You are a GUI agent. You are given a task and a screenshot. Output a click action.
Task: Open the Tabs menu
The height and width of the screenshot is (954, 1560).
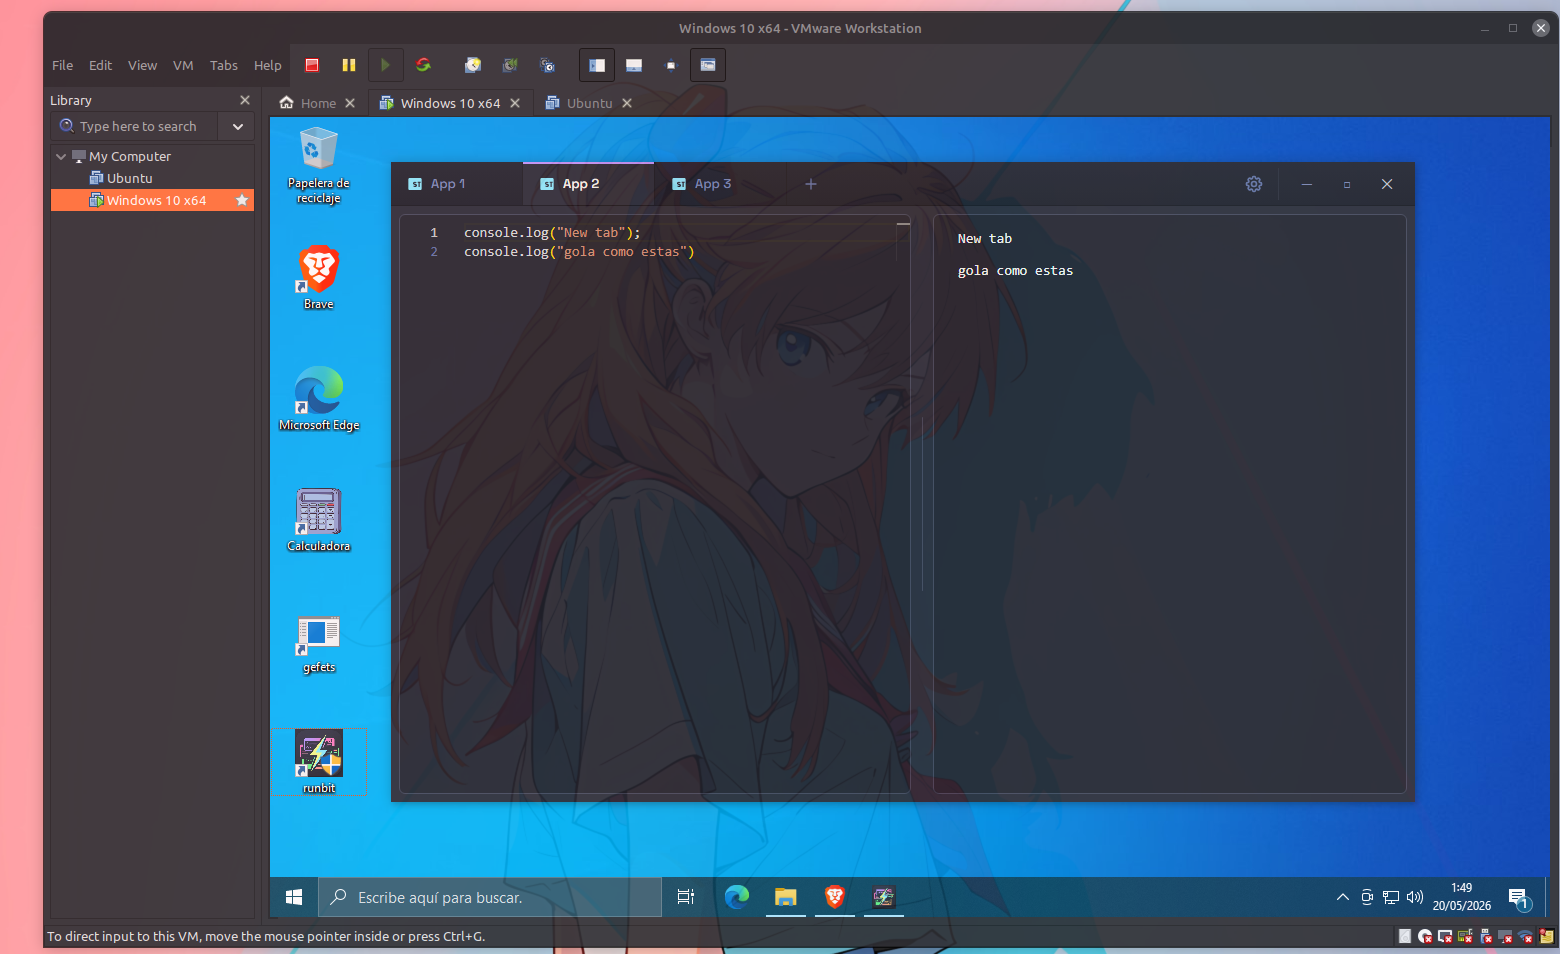224,65
